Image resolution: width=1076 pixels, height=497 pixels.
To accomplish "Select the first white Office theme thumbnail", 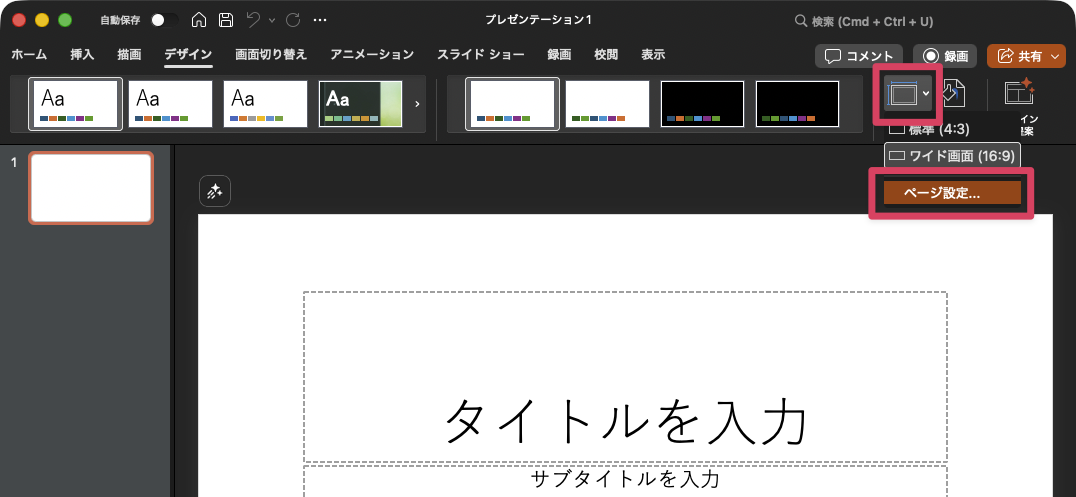I will 75,104.
